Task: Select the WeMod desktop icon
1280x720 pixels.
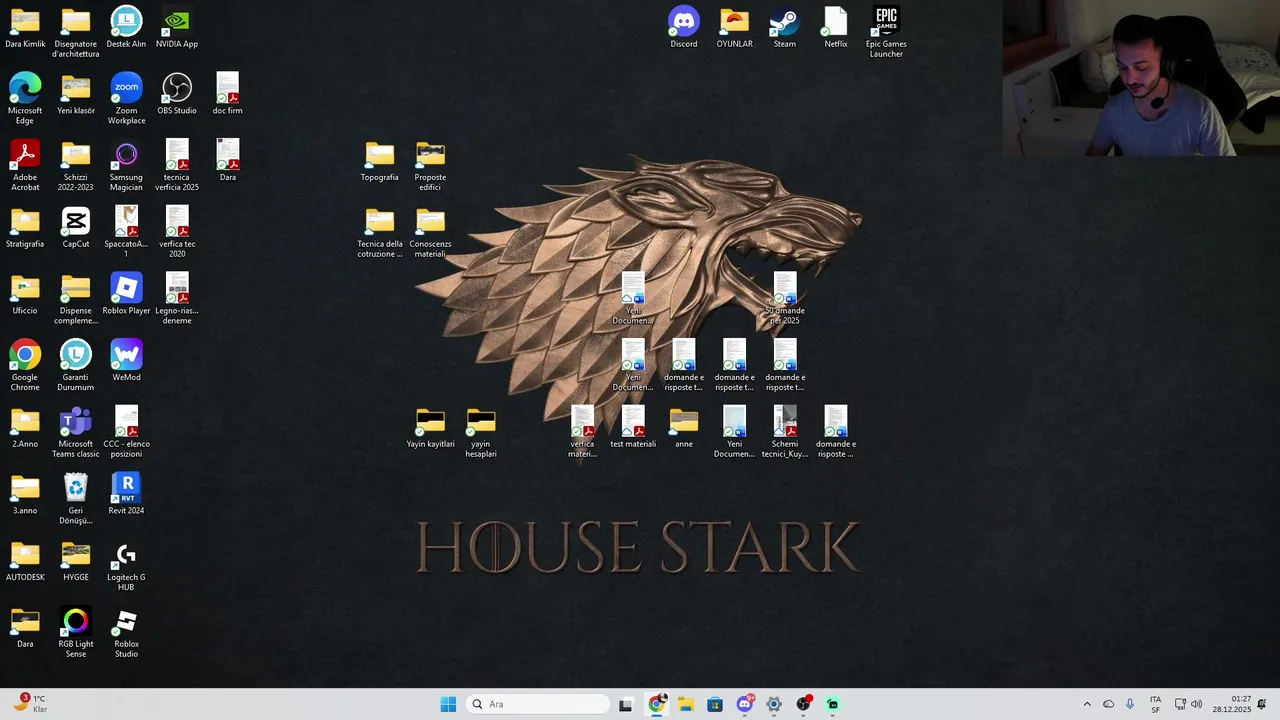Action: [126, 360]
